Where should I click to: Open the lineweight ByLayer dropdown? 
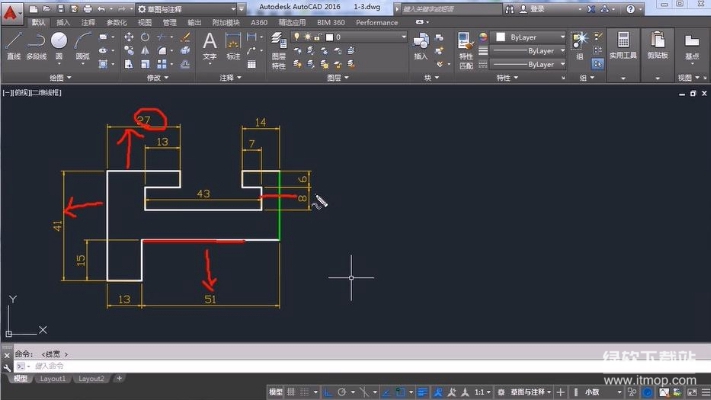tap(528, 50)
